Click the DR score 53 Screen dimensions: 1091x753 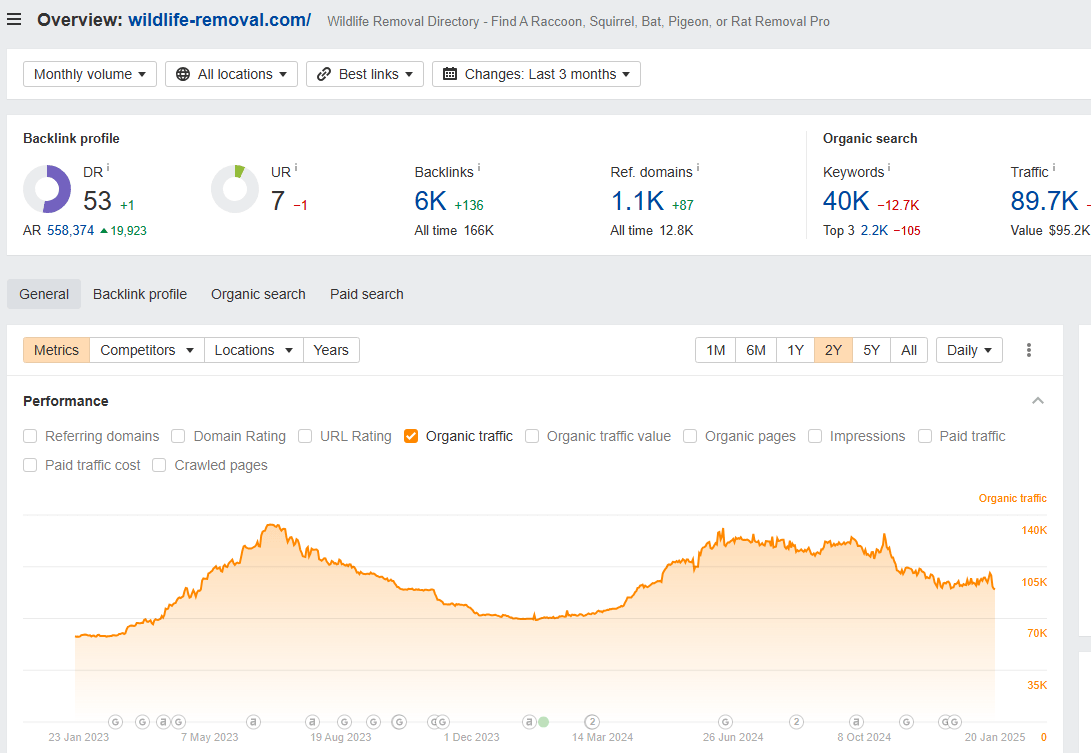(97, 201)
